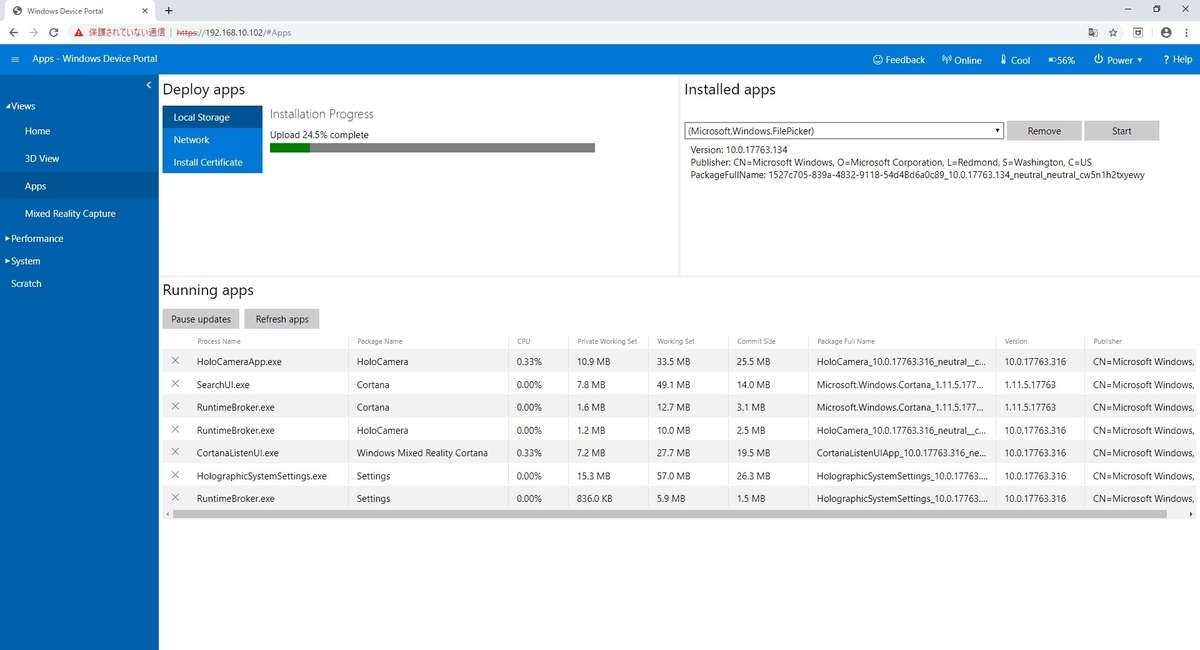Open Mixed Reality Capture view
Viewport: 1200px width, 650px height.
pos(70,213)
